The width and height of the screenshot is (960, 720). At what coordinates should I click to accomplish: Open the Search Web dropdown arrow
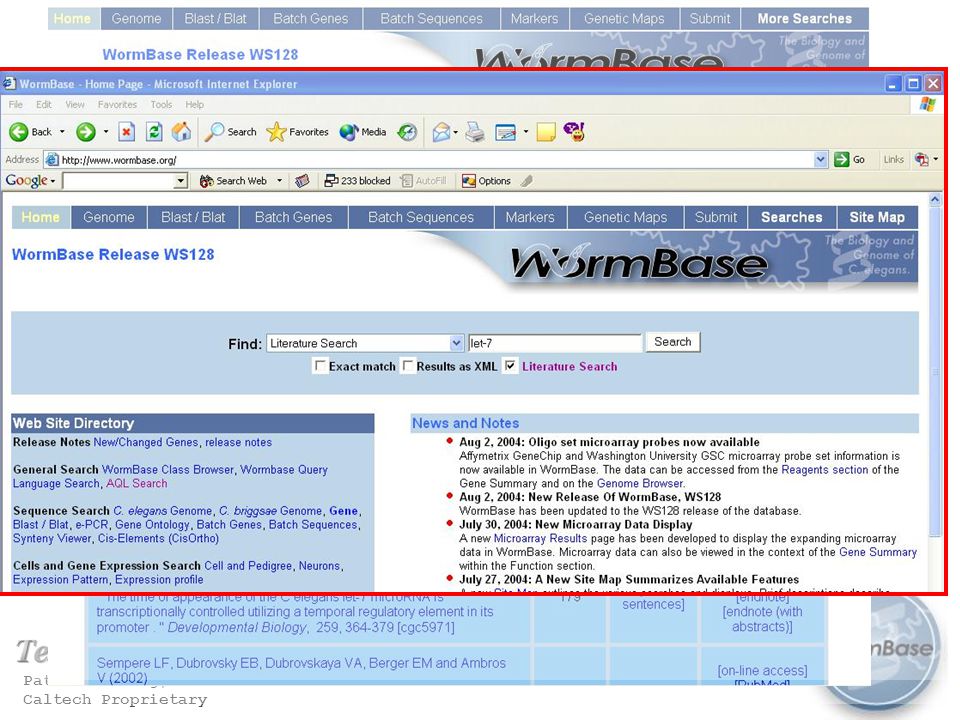pos(279,181)
